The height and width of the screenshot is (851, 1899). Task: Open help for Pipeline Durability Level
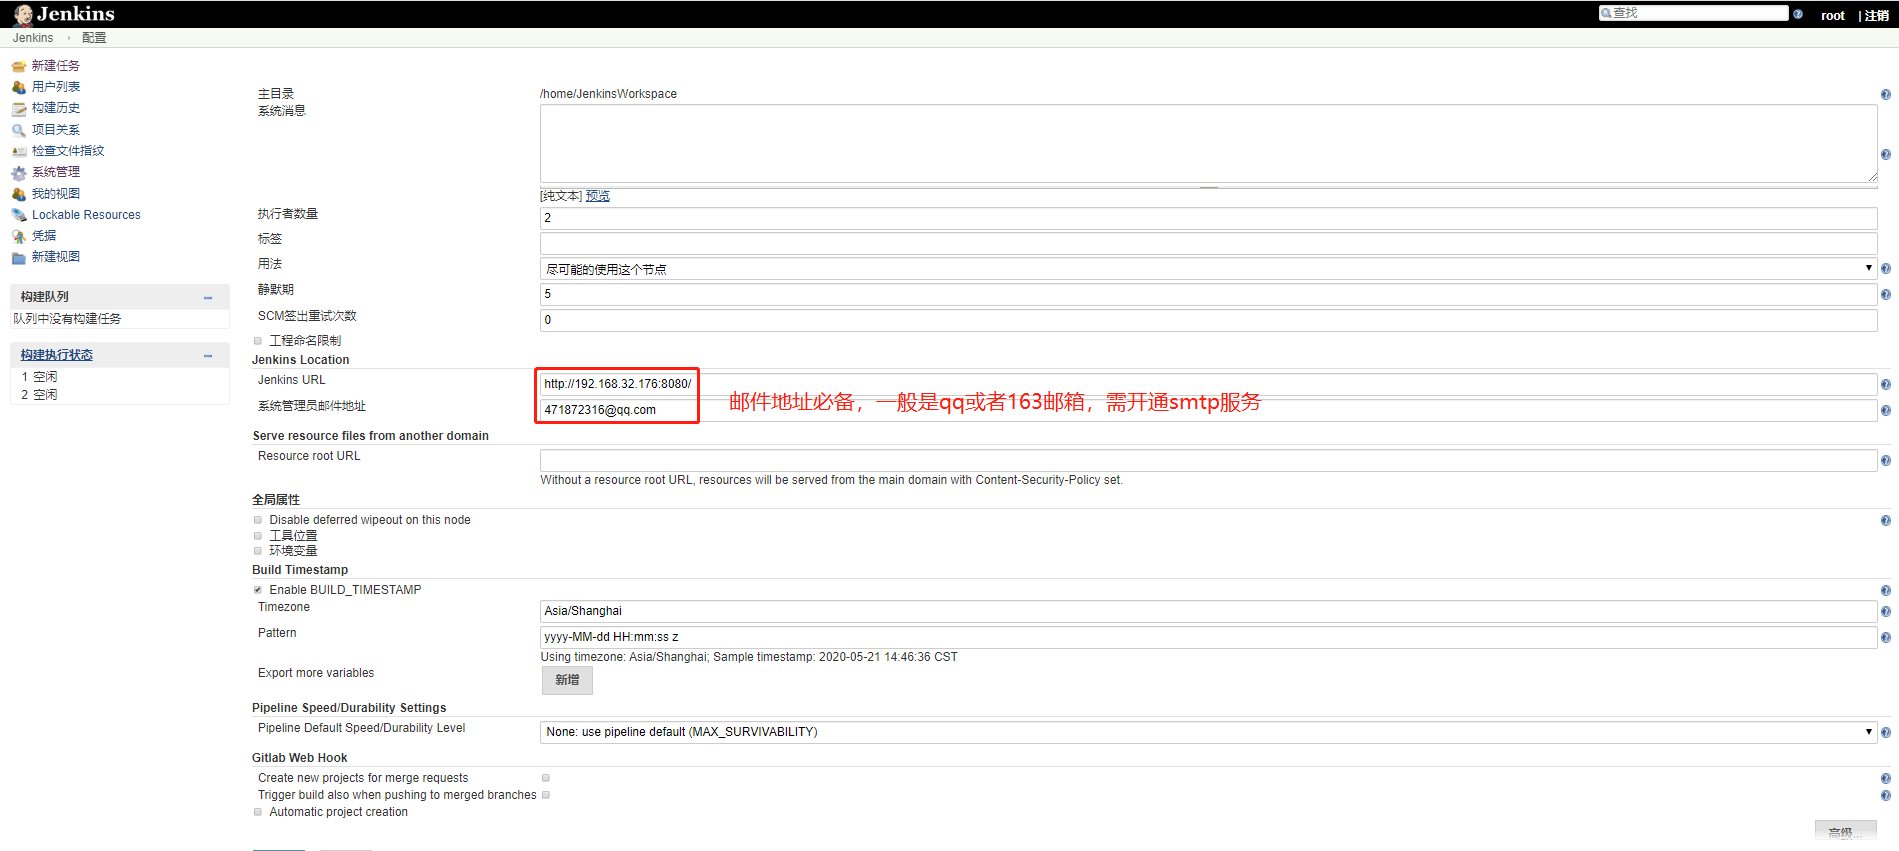tap(1885, 732)
